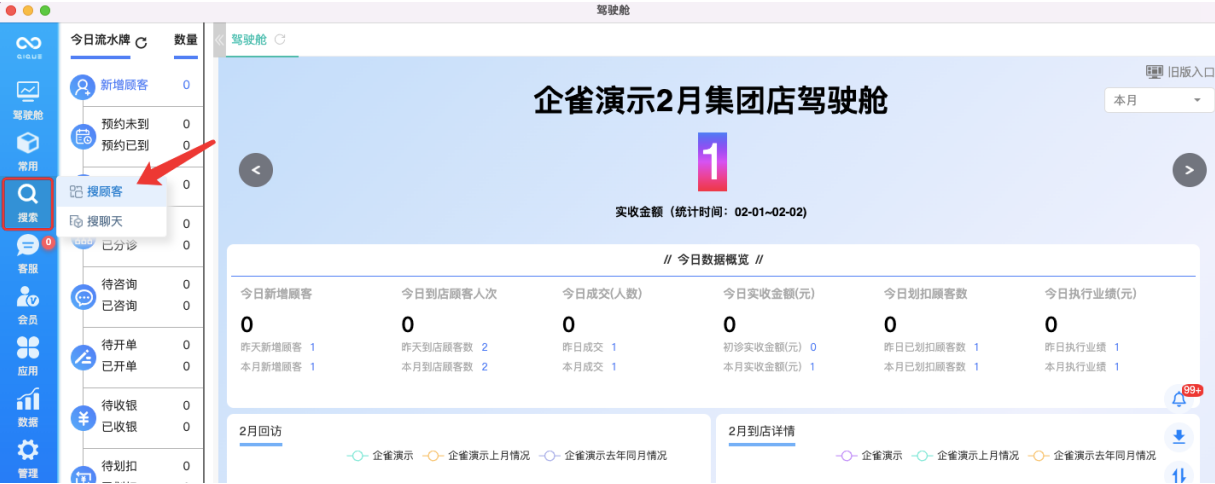
Task: Click the 初诊实收金额(元) value 0
Action: [x=813, y=347]
